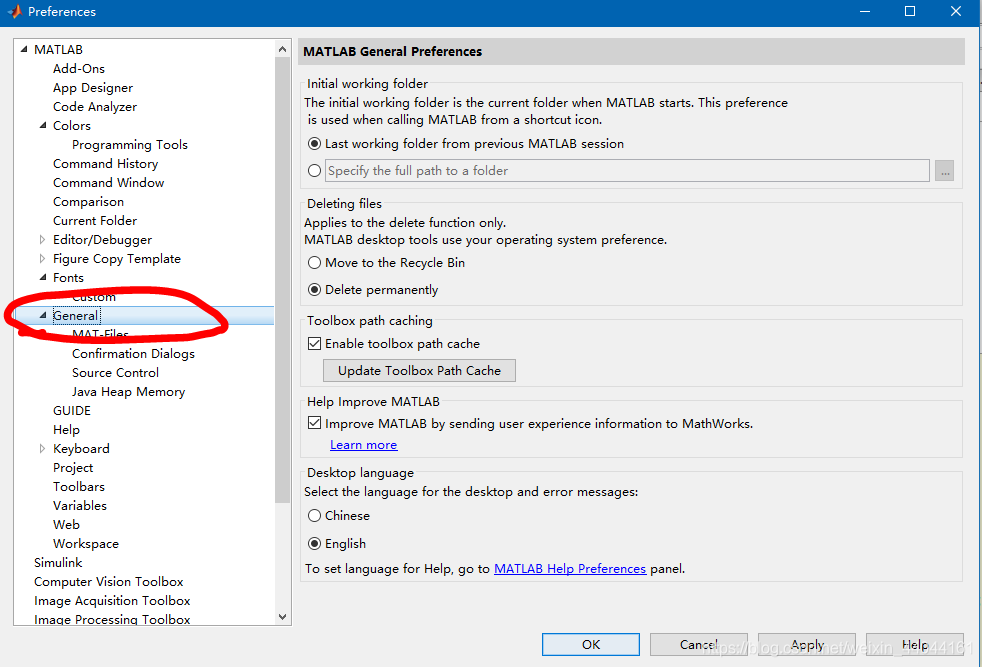Open the Learn more link

(363, 445)
